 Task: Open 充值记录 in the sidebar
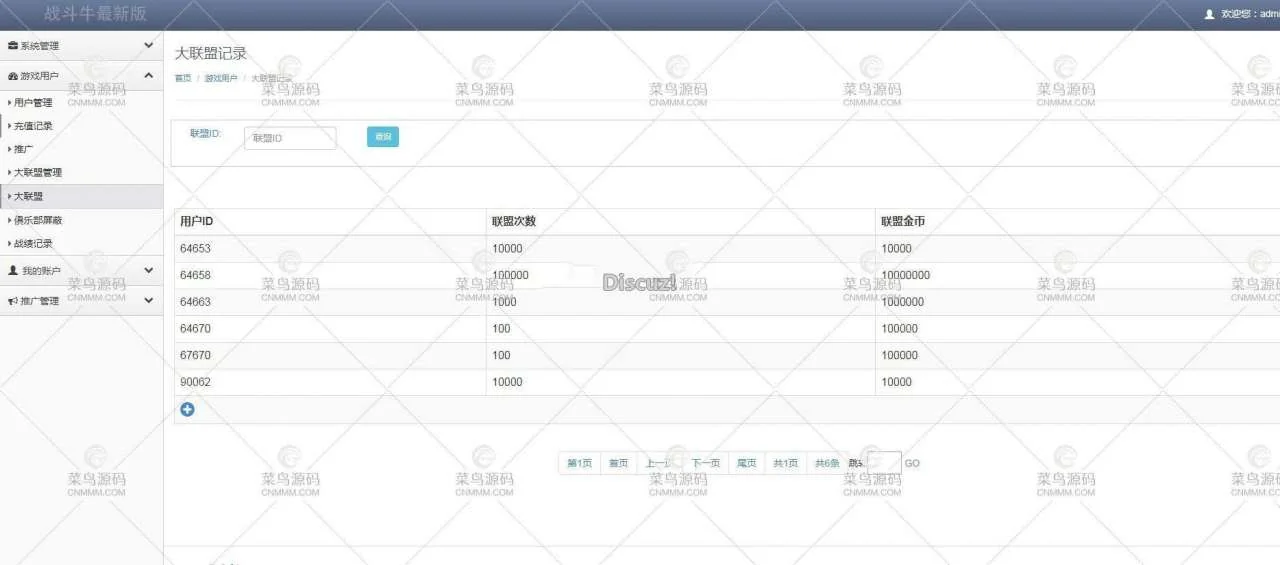click(33, 126)
